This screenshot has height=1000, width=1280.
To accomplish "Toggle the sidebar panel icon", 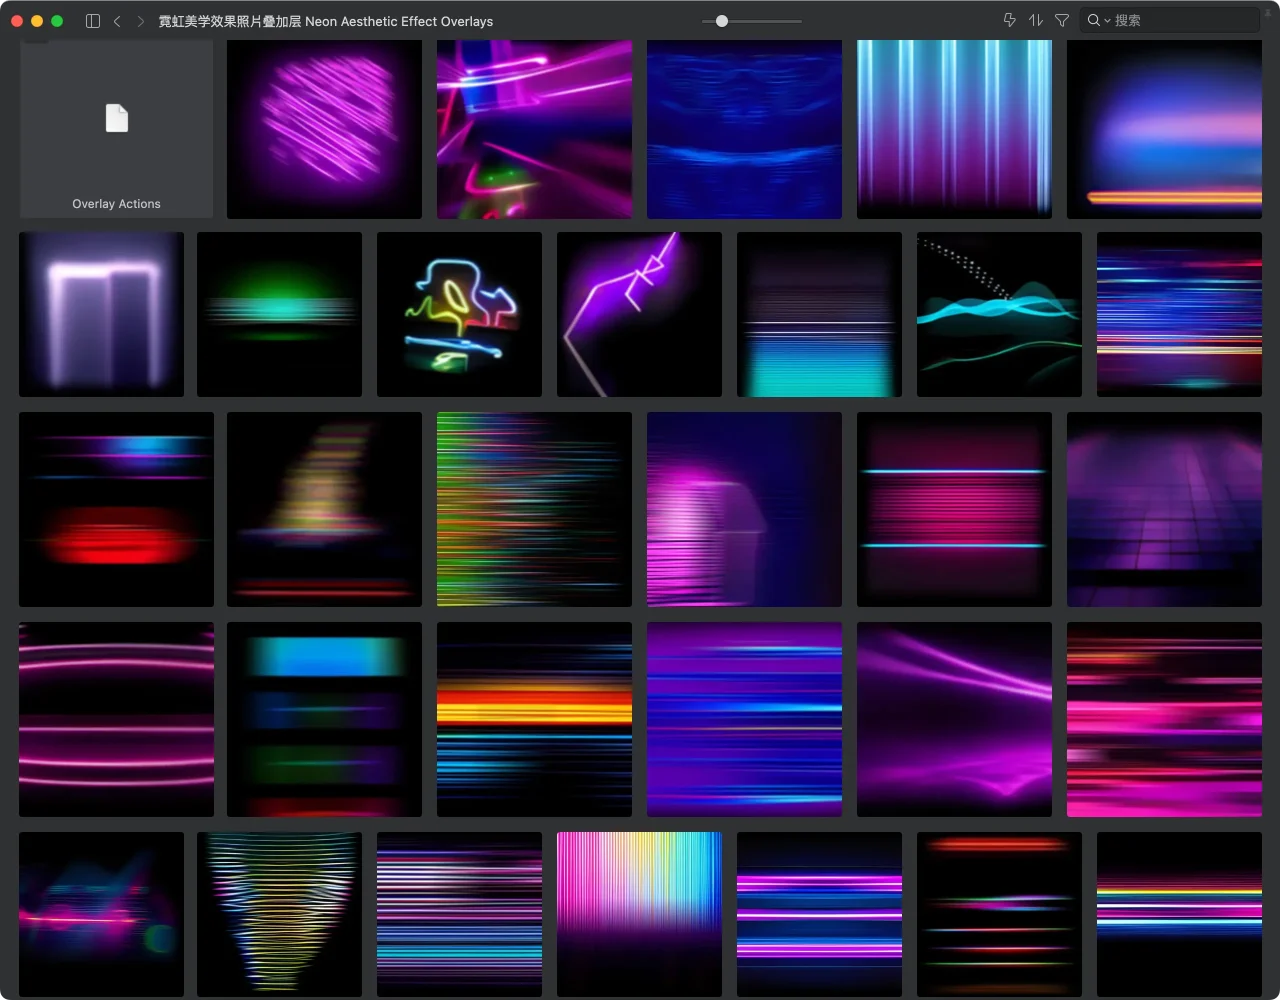I will click(93, 20).
